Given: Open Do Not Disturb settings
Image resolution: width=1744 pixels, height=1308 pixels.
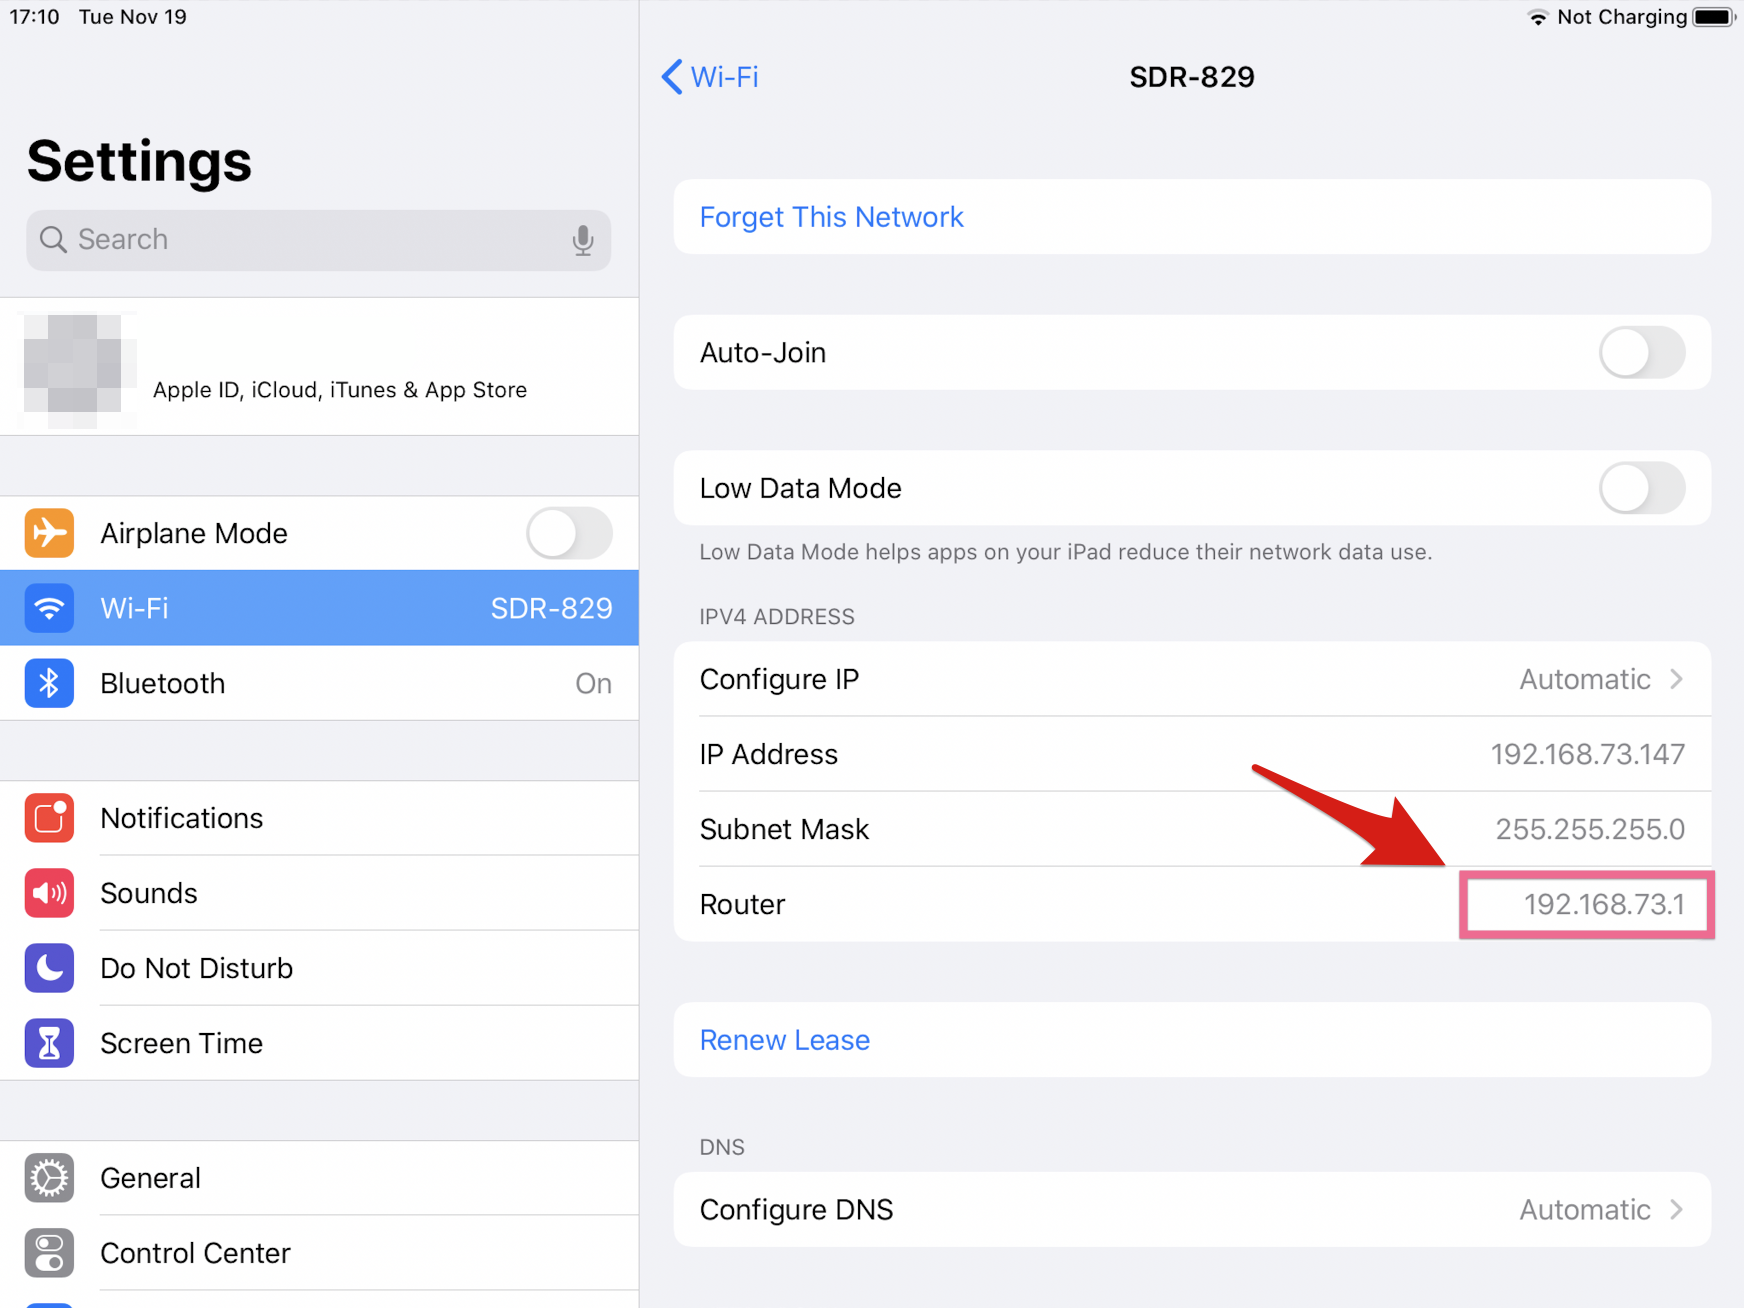Looking at the screenshot, I should (319, 968).
